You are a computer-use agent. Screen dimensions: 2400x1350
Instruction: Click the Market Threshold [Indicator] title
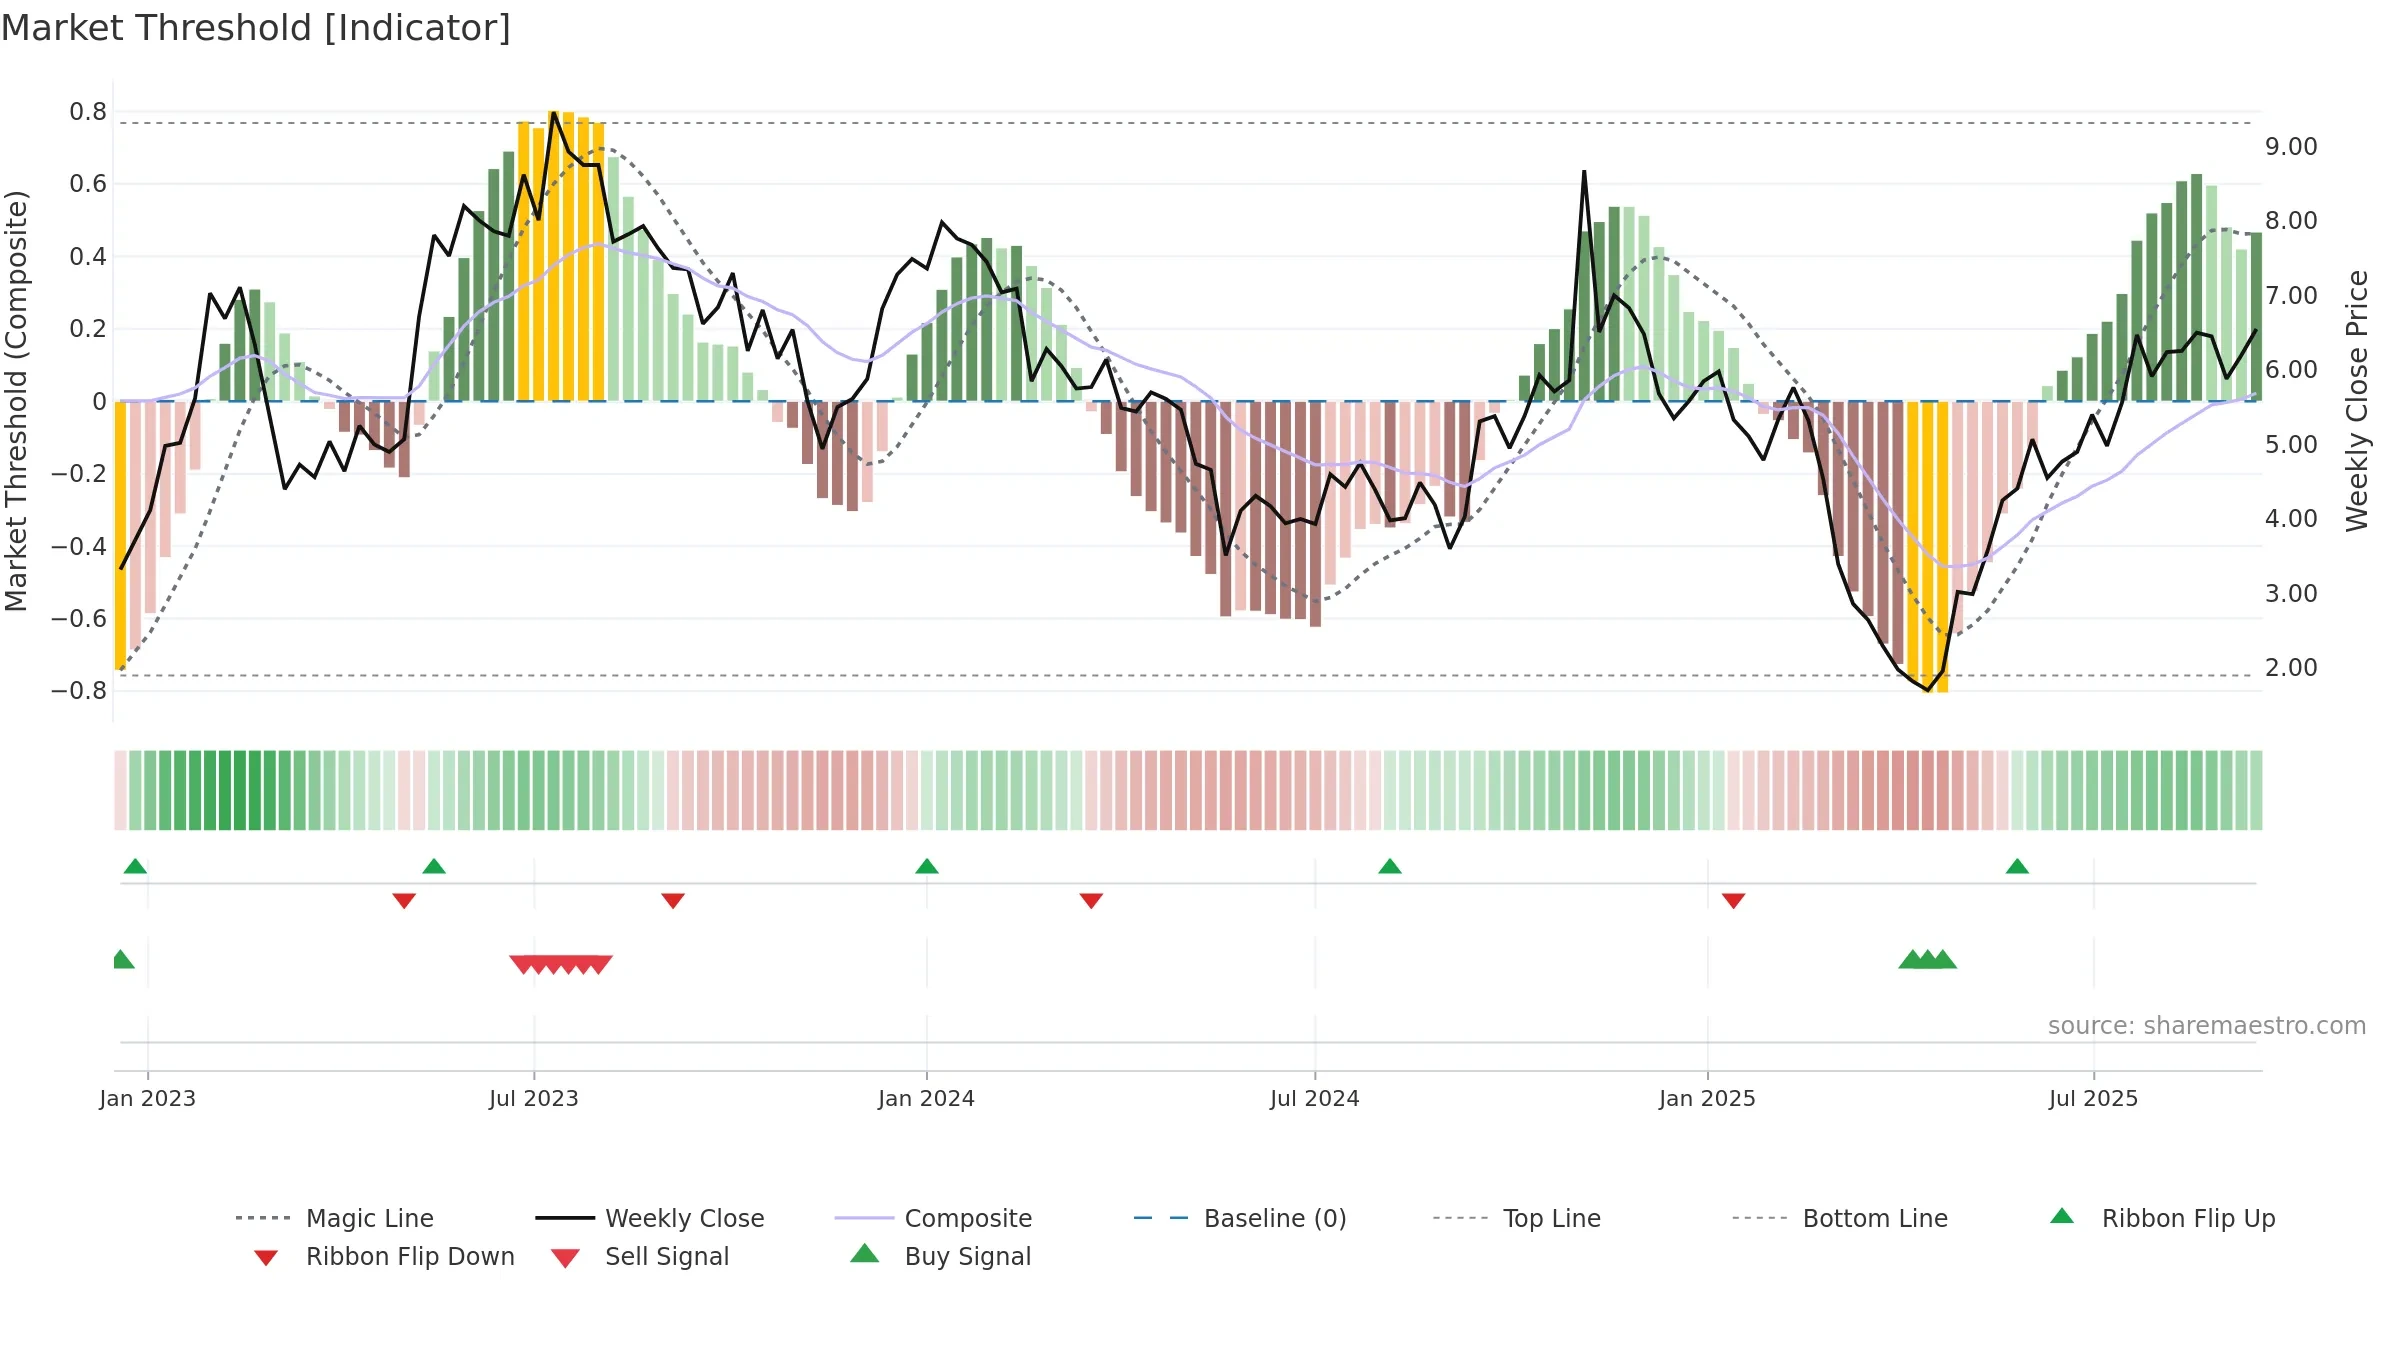click(256, 28)
